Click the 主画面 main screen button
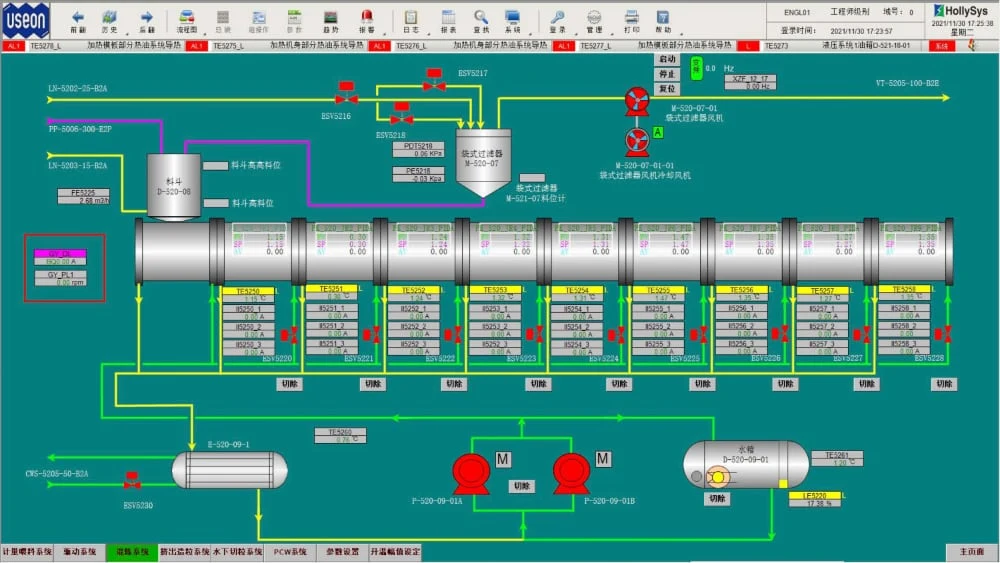 pyautogui.click(x=971, y=552)
